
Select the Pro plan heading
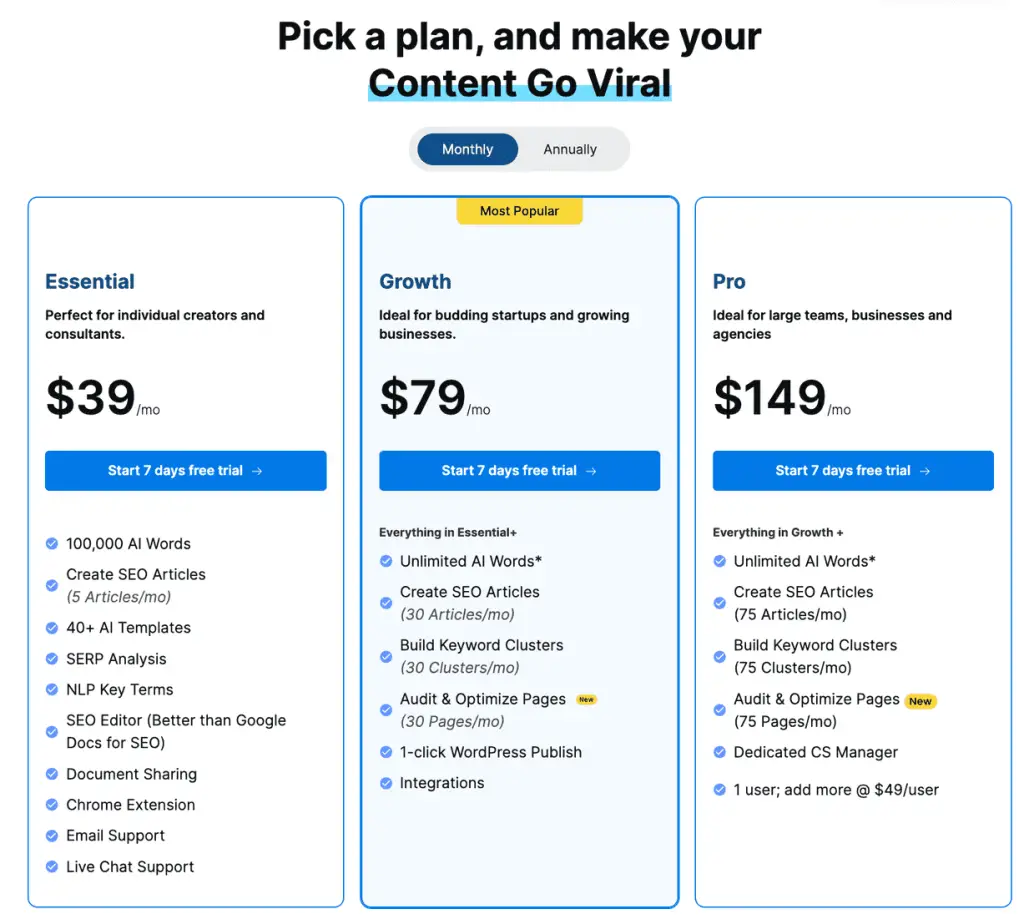[729, 282]
